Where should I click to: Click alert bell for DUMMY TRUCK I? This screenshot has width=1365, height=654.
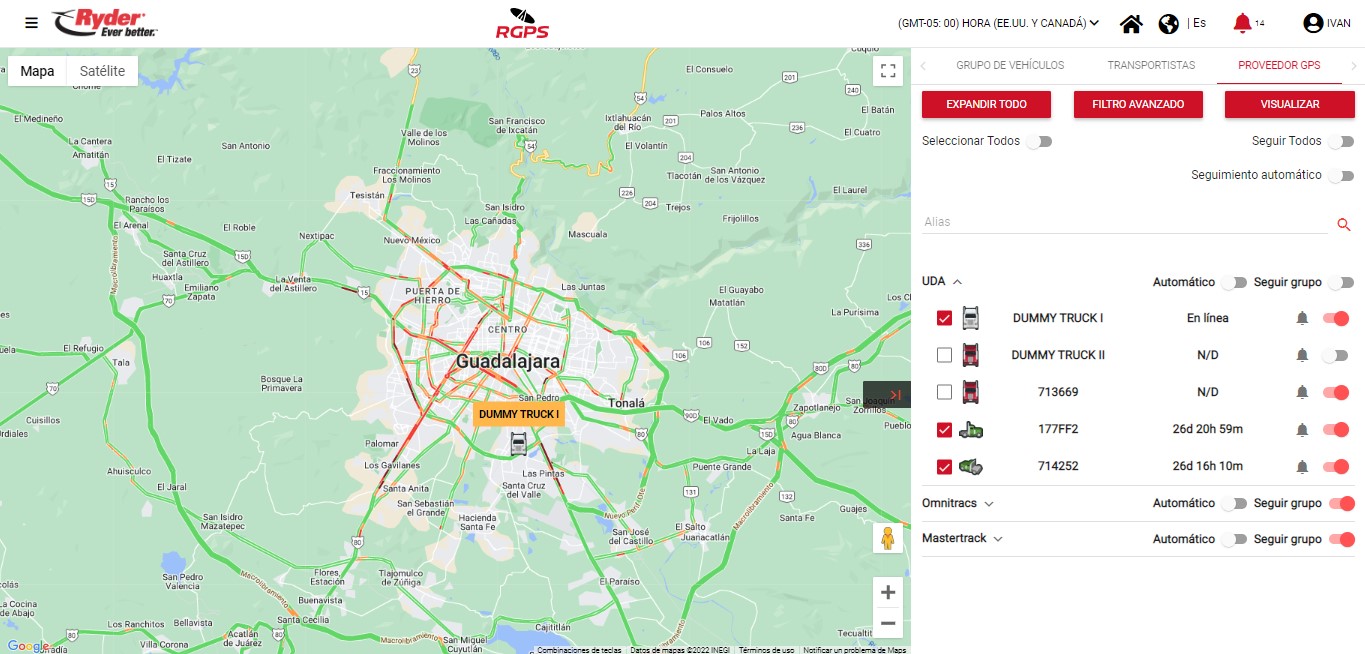(1302, 319)
